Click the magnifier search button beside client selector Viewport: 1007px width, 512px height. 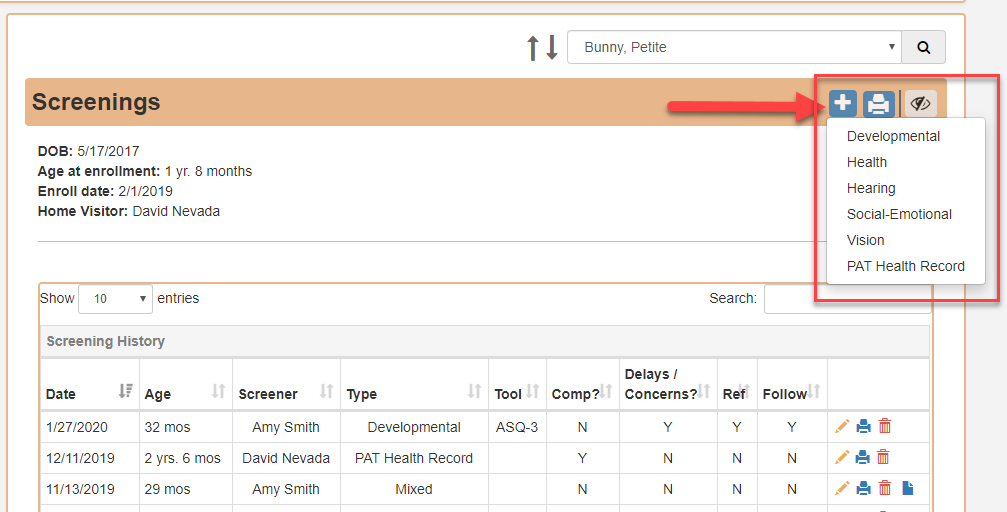coord(924,47)
